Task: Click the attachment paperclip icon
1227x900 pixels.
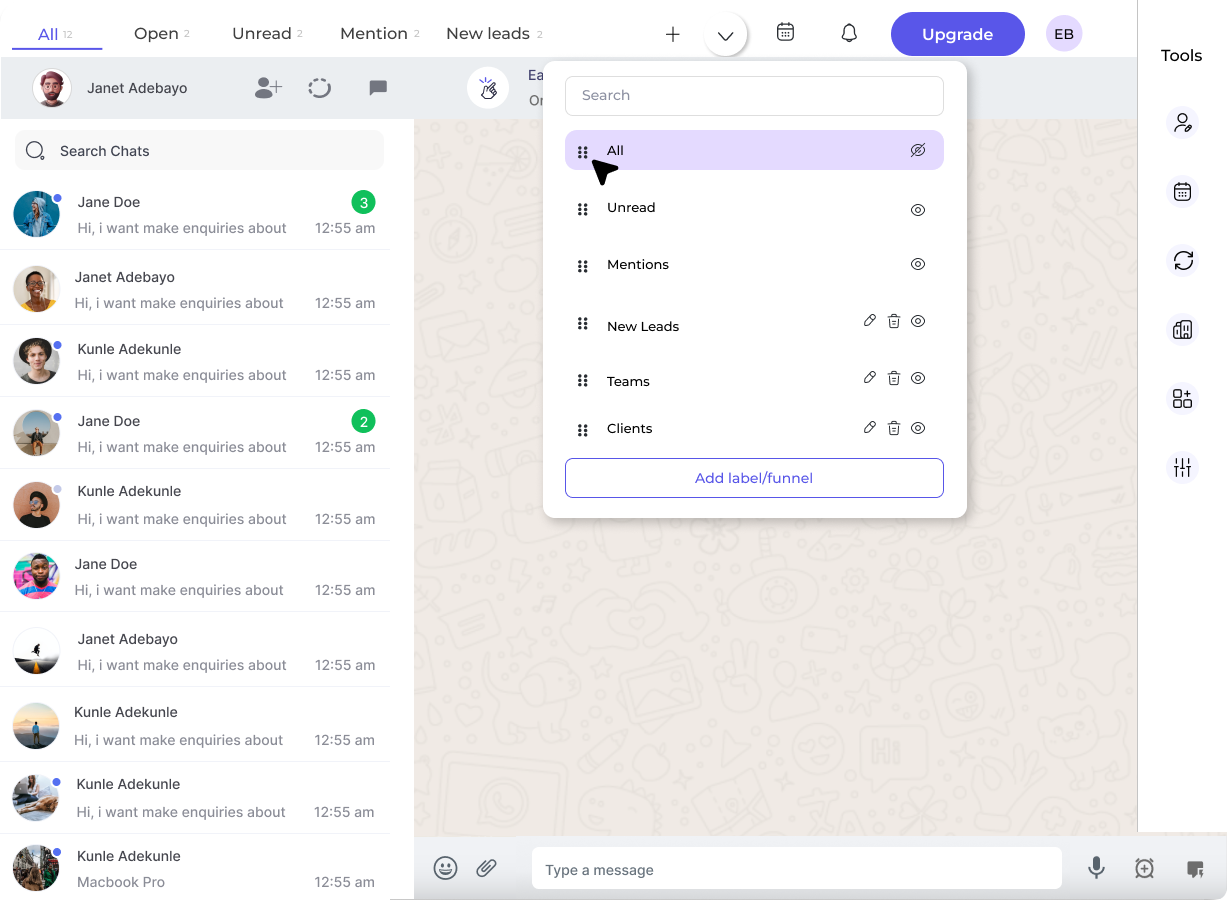Action: coord(487,868)
